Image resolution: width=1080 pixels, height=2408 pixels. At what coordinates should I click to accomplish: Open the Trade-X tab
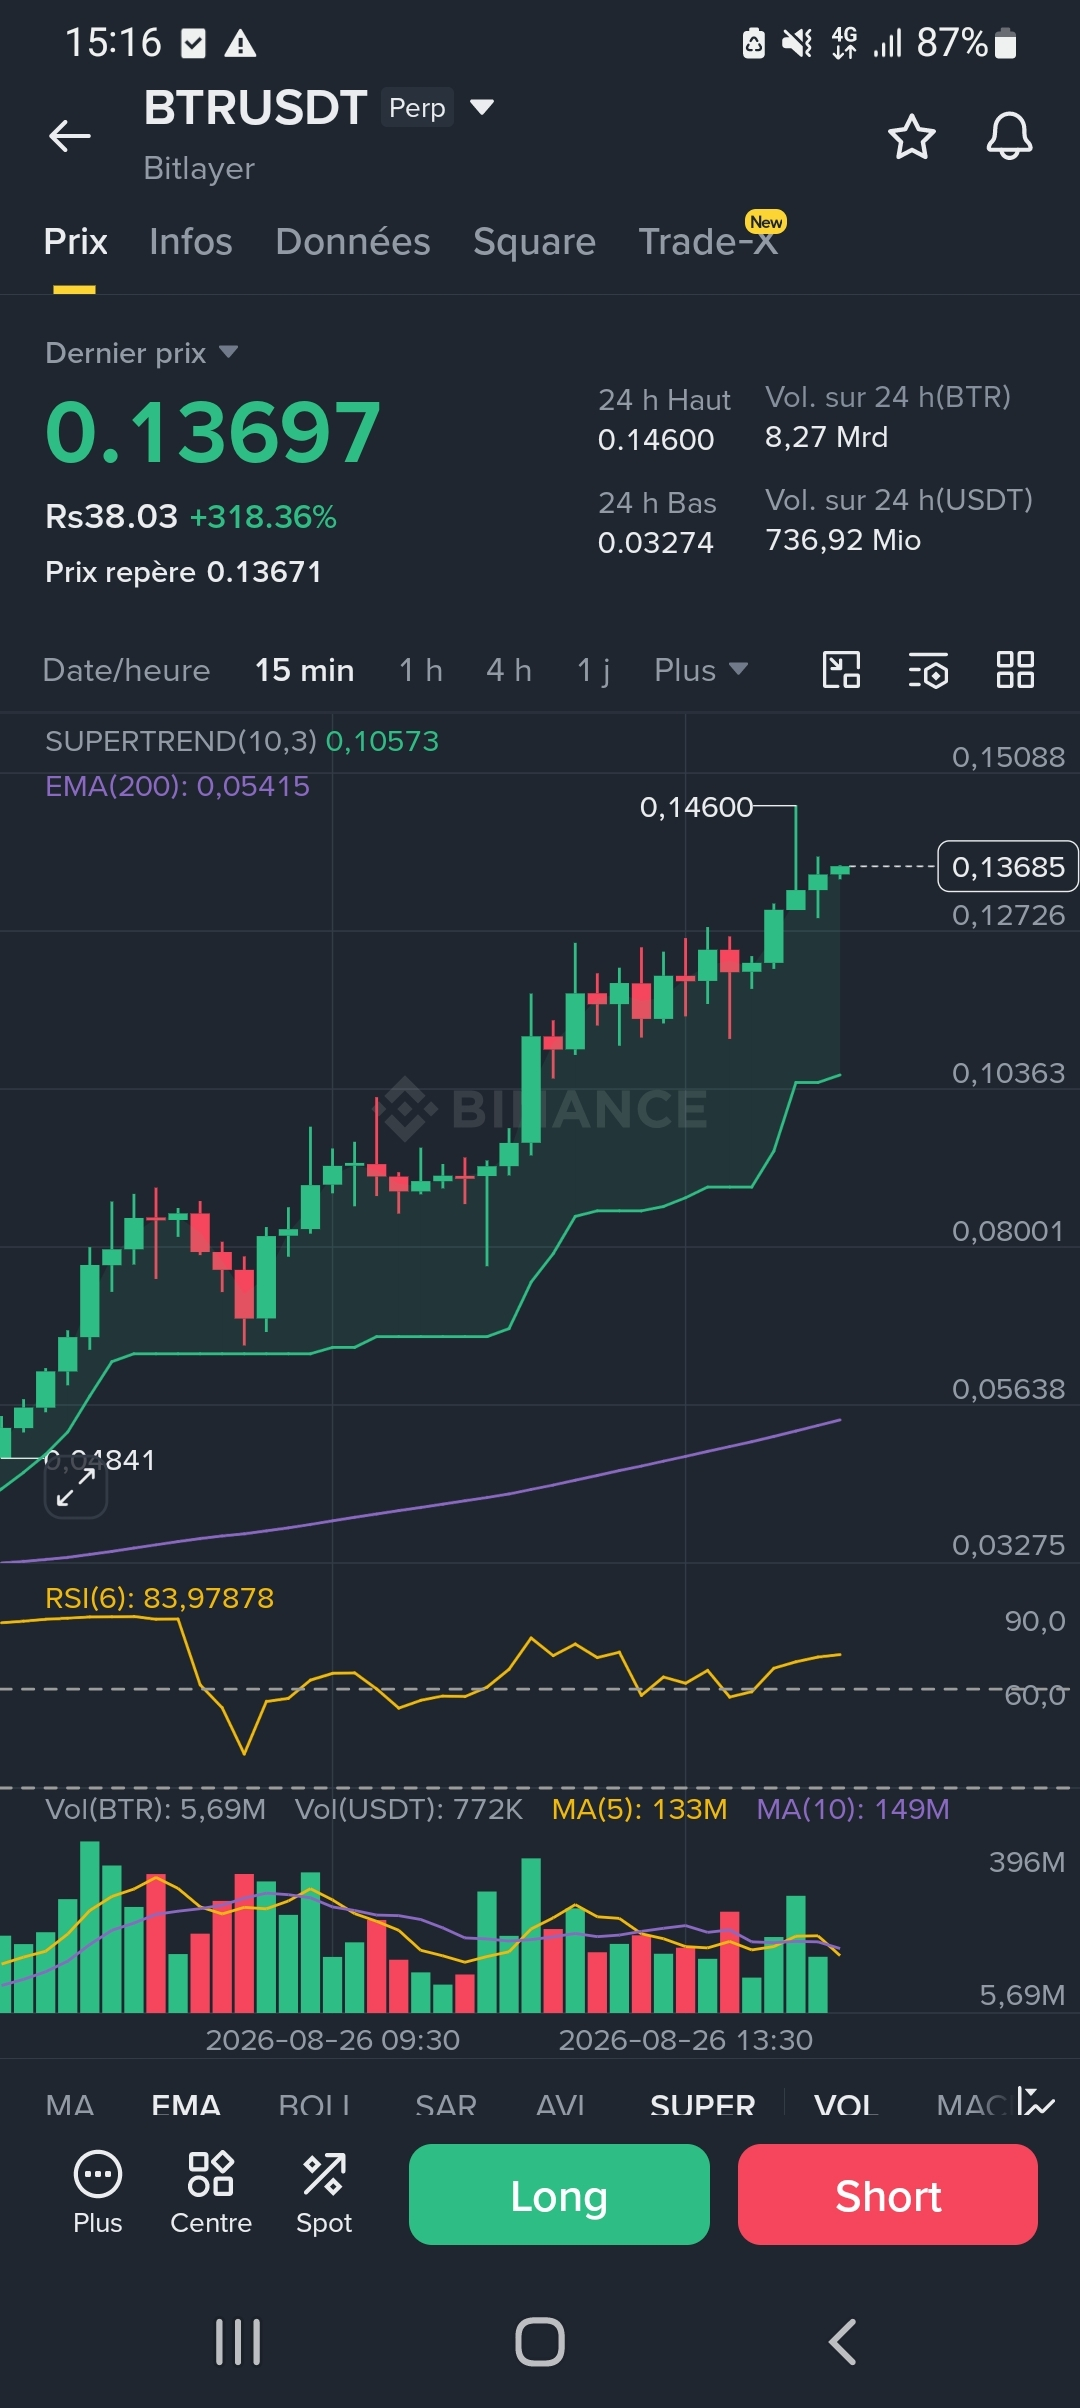pos(709,242)
